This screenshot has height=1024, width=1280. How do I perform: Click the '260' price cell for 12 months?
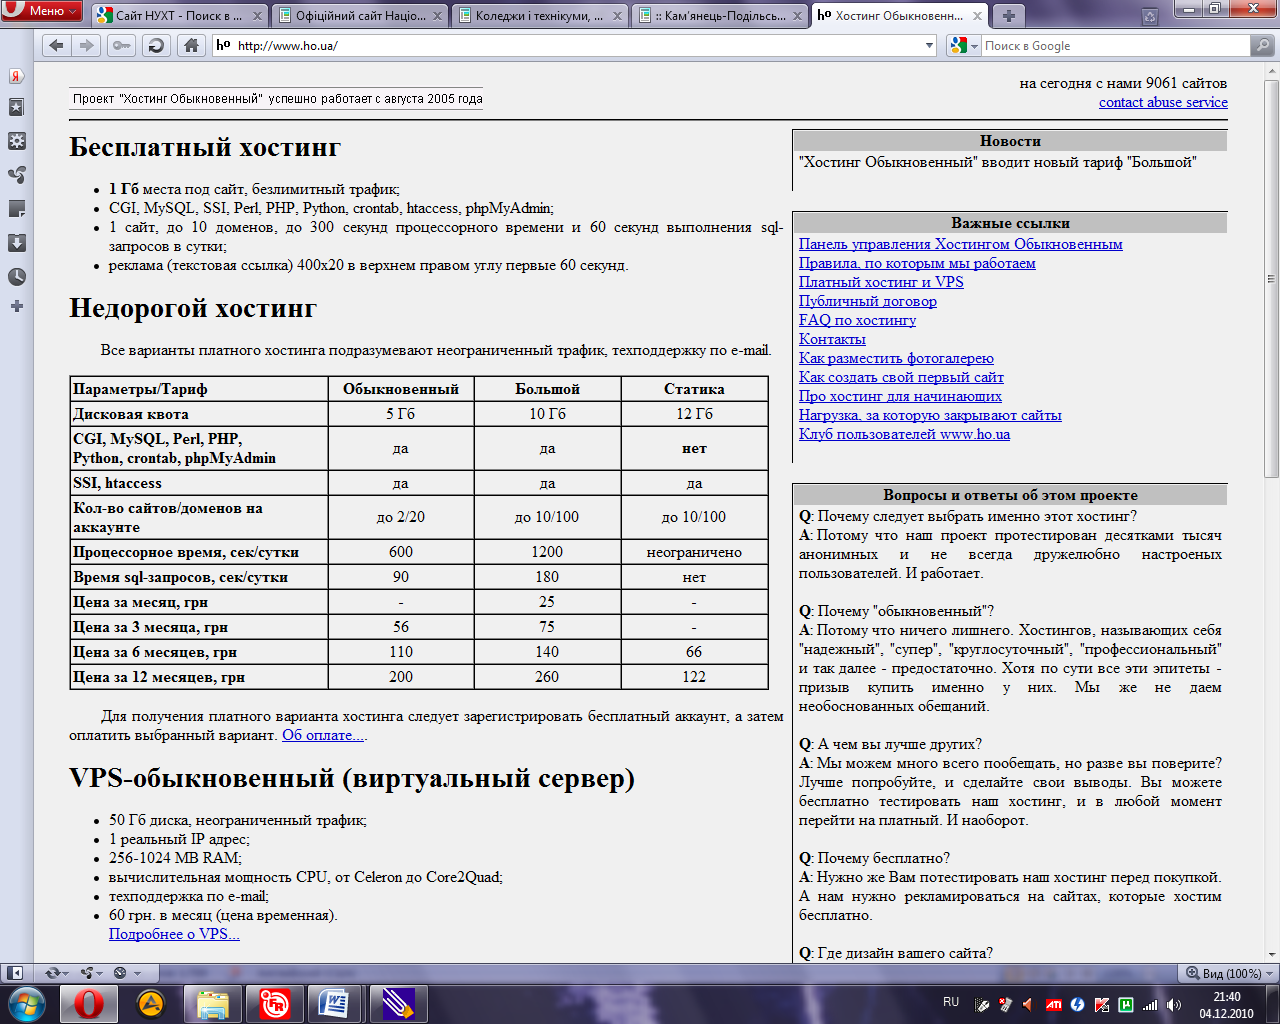tap(547, 677)
